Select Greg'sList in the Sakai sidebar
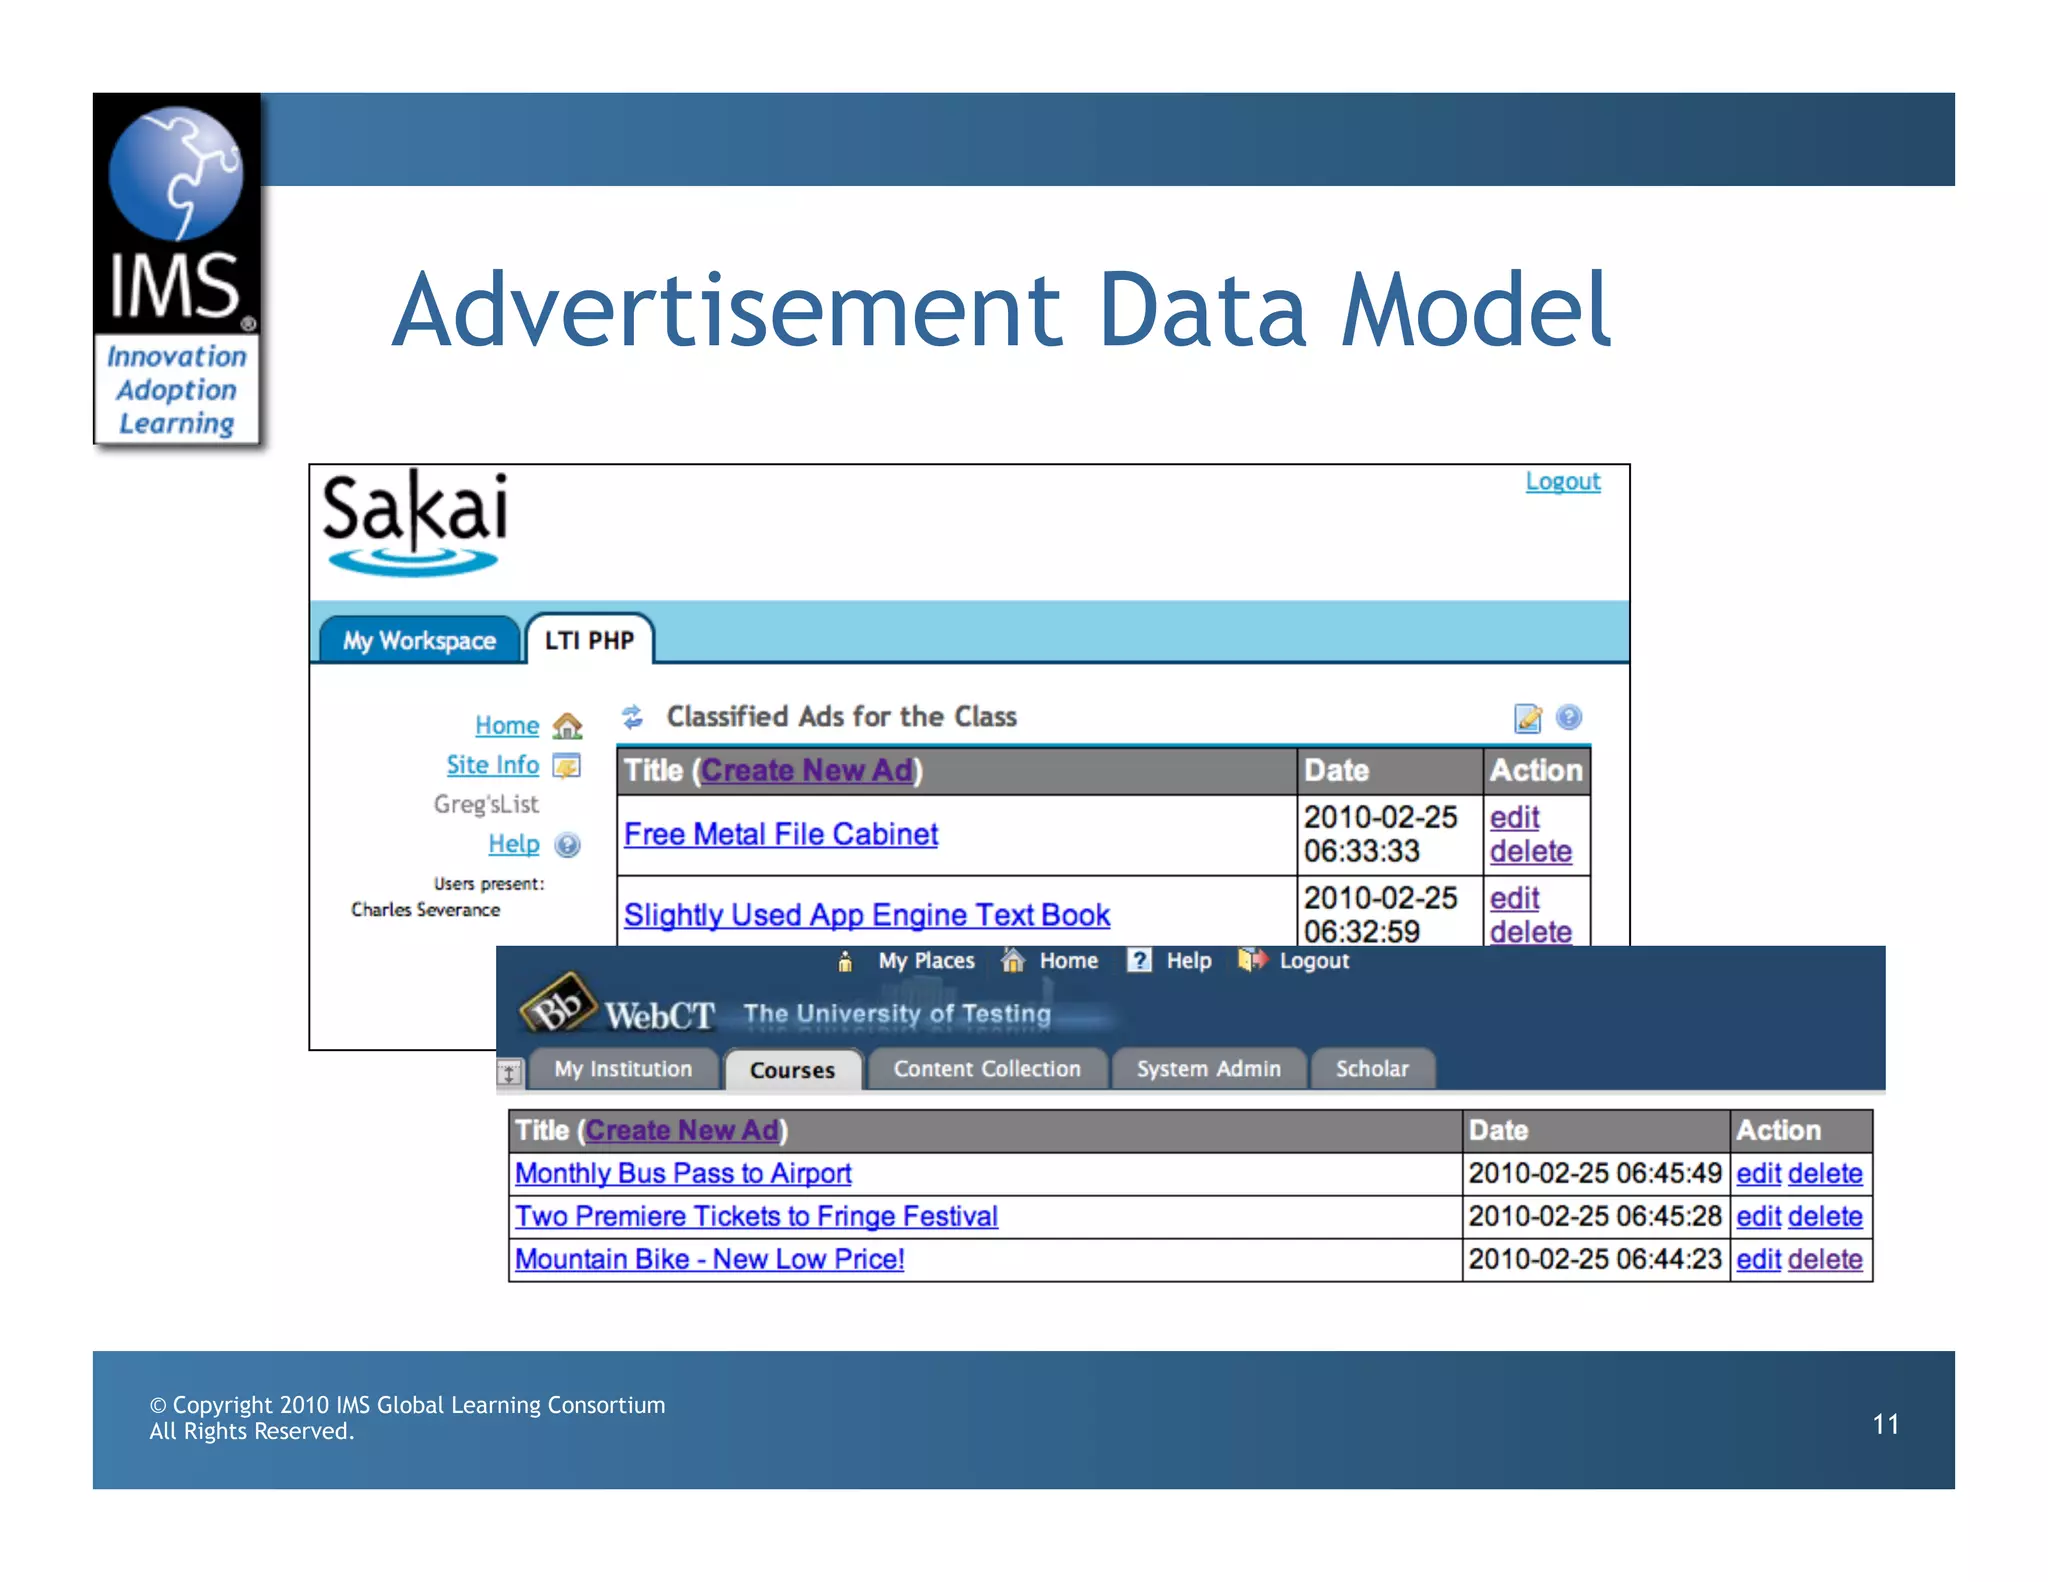This screenshot has width=2048, height=1582. [x=486, y=804]
